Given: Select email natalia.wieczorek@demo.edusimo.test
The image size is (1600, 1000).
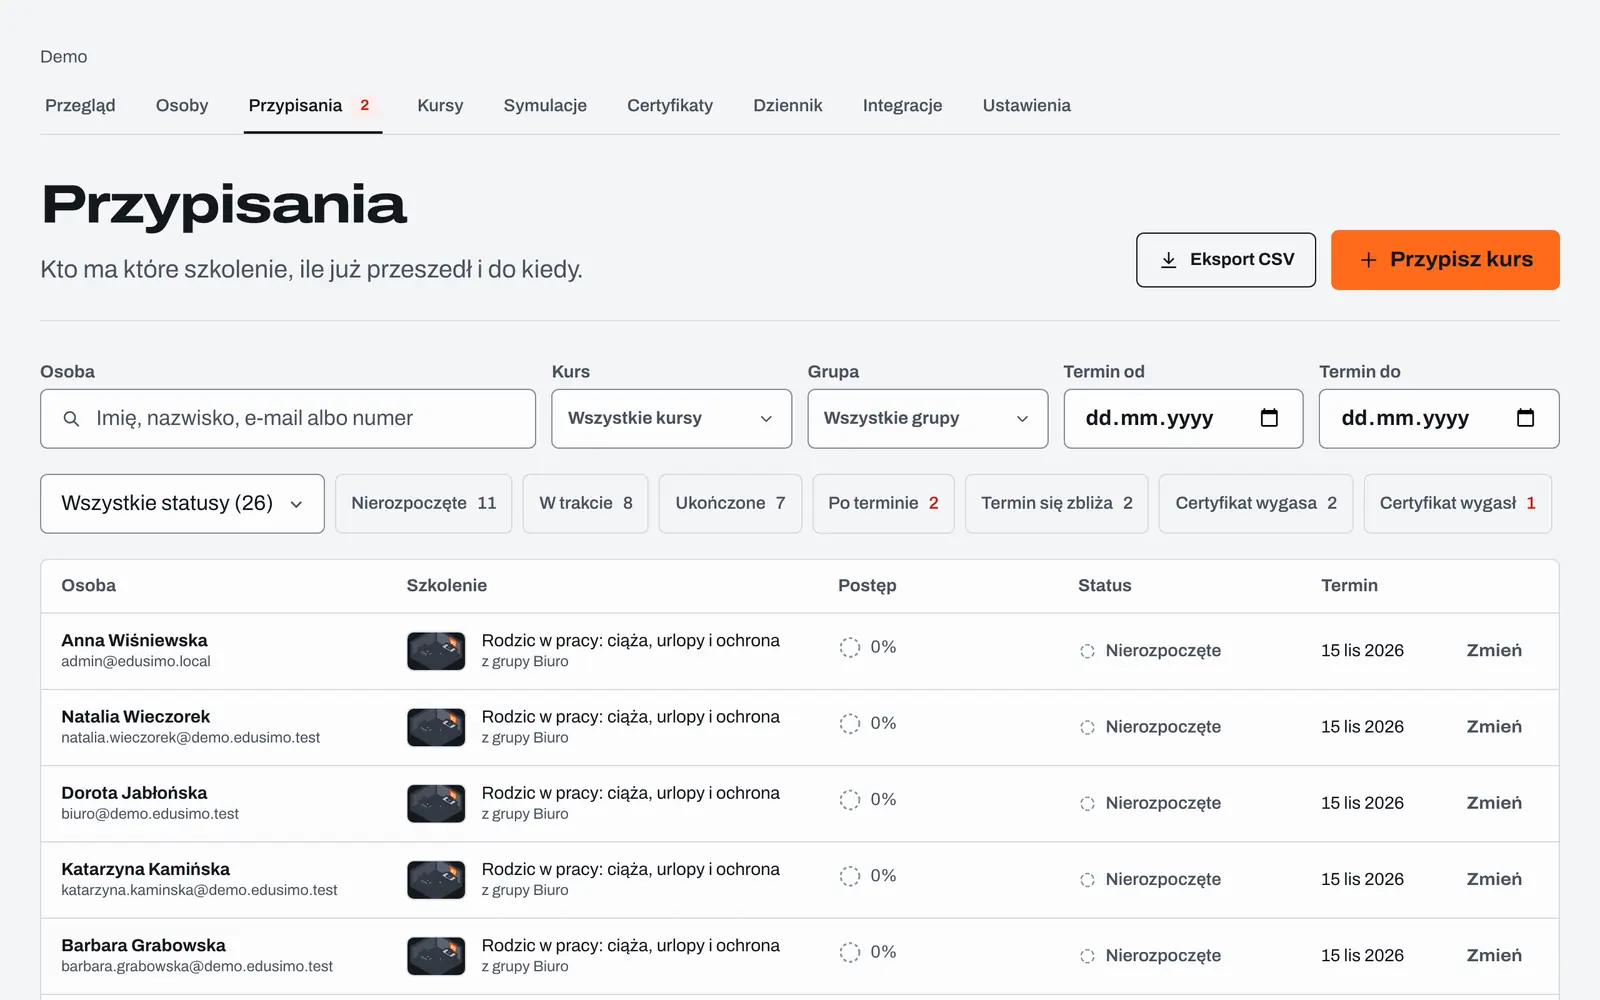Looking at the screenshot, I should pos(191,738).
